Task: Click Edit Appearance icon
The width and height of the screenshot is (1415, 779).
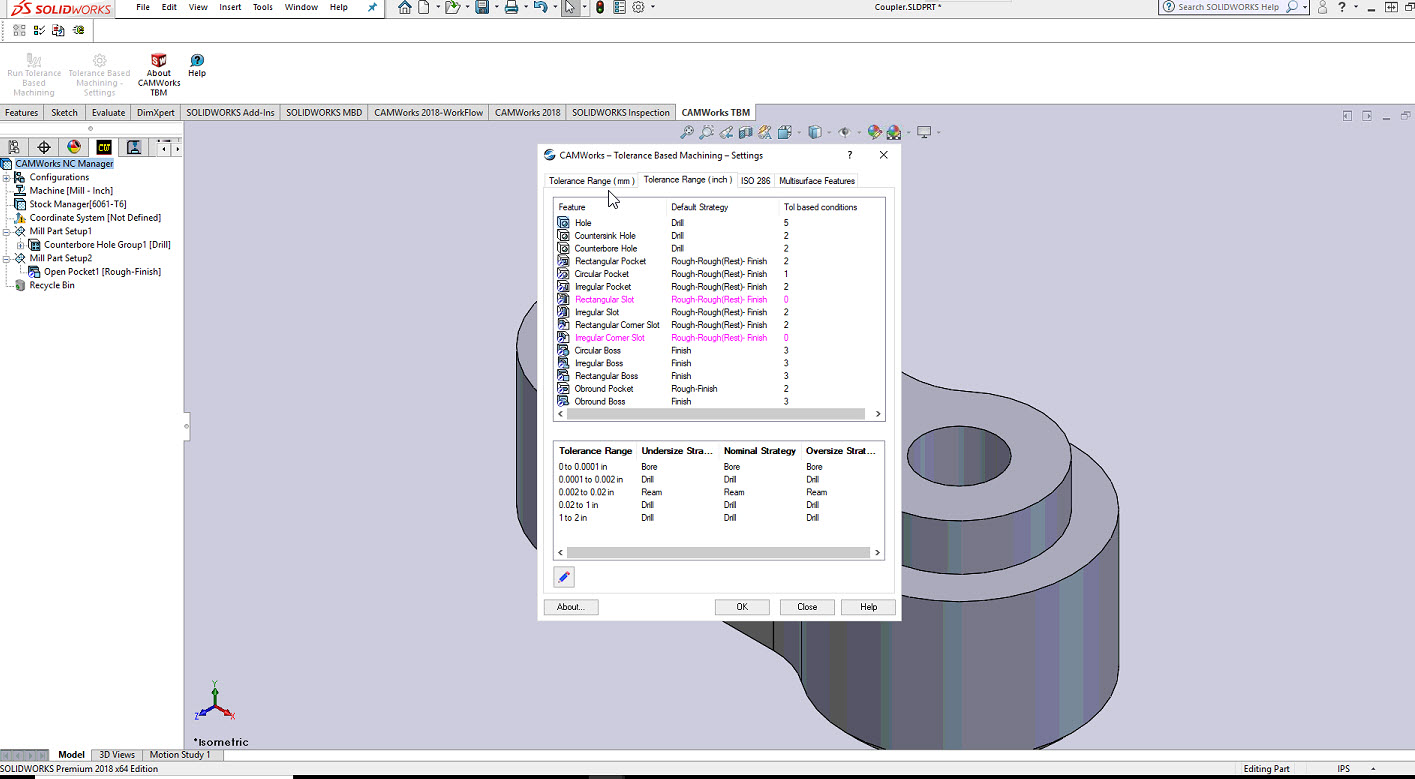Action: click(x=874, y=132)
